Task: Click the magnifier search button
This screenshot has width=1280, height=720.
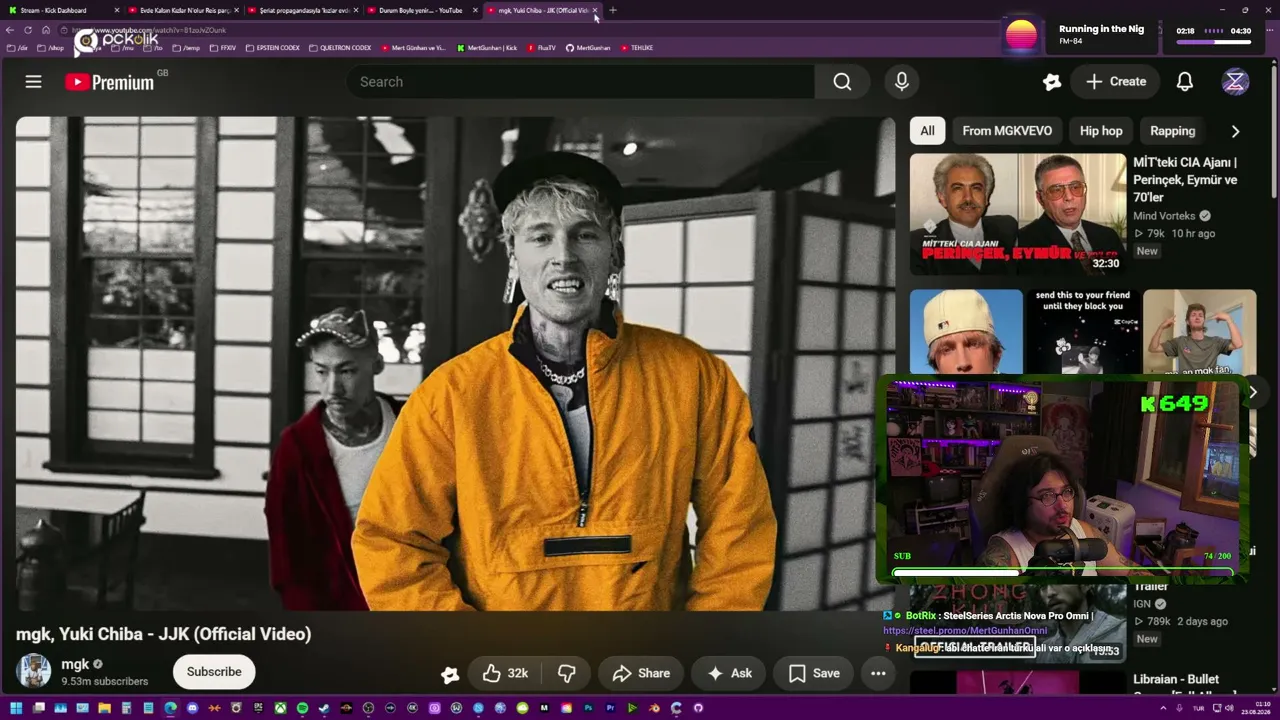Action: click(842, 82)
